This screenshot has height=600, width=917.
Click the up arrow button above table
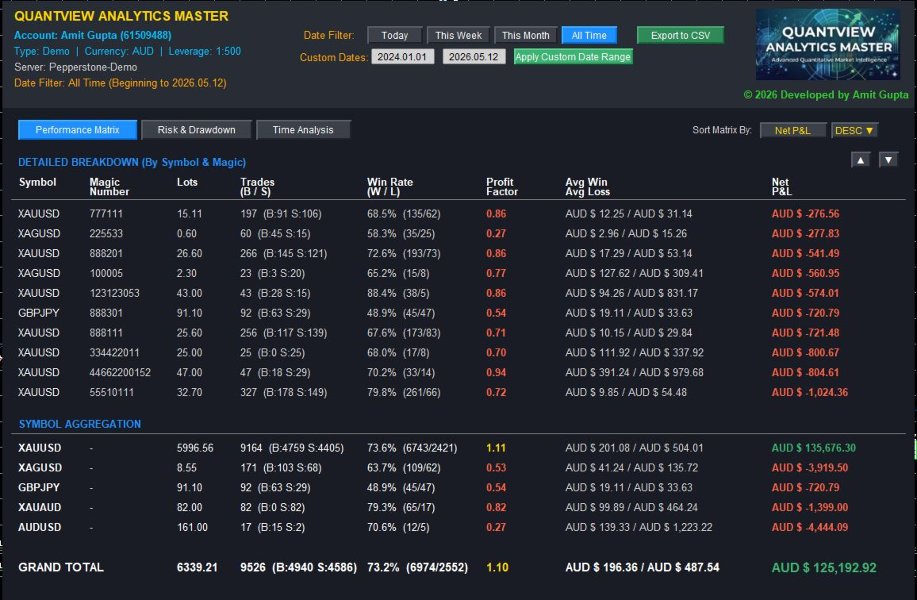(x=860, y=160)
